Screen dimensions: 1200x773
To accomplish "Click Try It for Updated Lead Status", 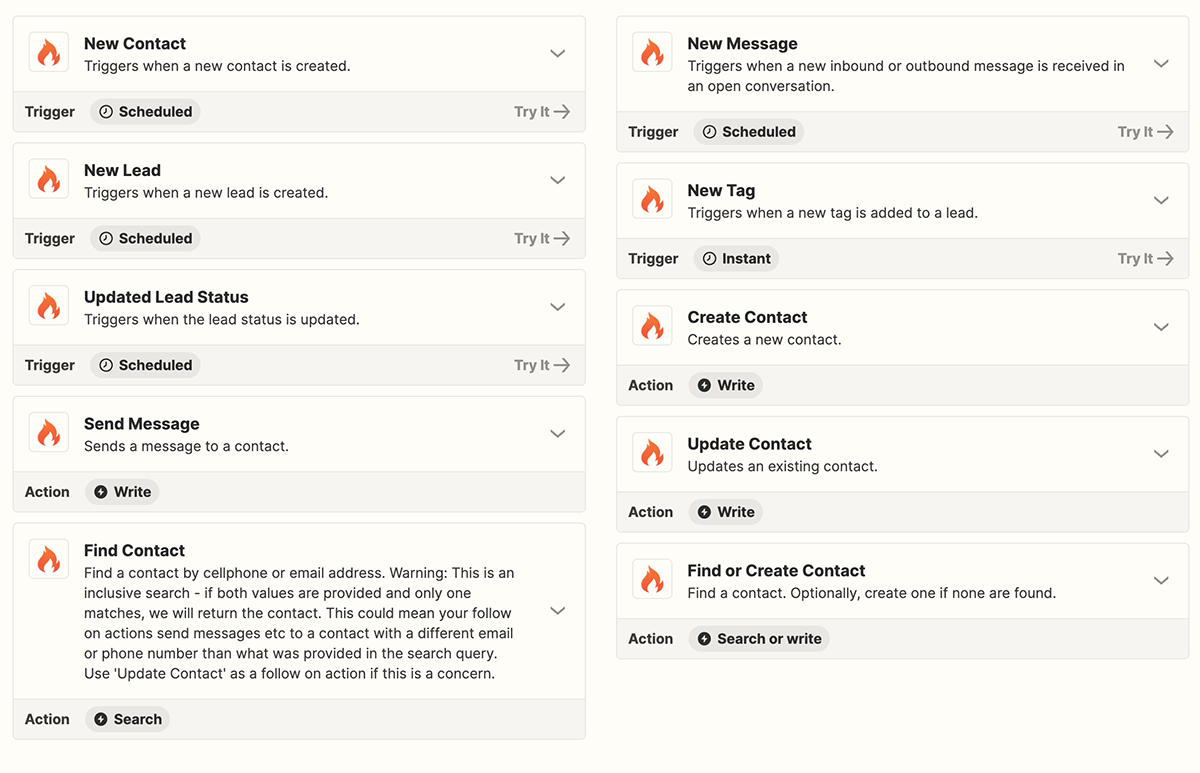I will click(x=542, y=365).
